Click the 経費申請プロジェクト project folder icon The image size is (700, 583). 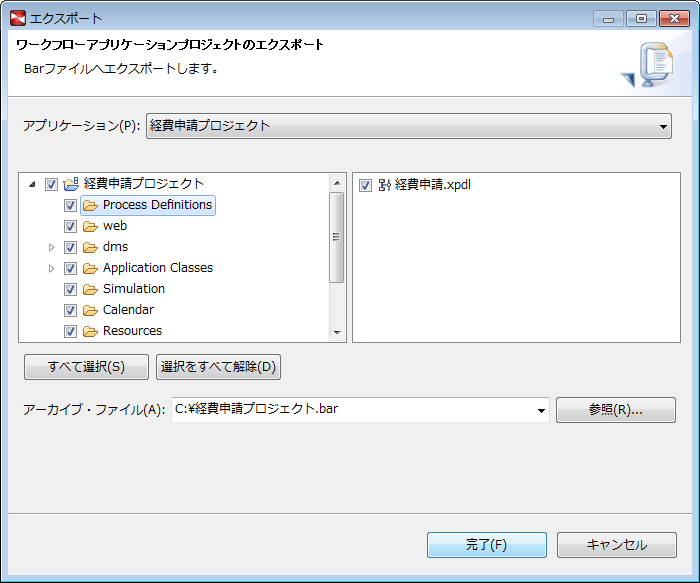[x=71, y=184]
